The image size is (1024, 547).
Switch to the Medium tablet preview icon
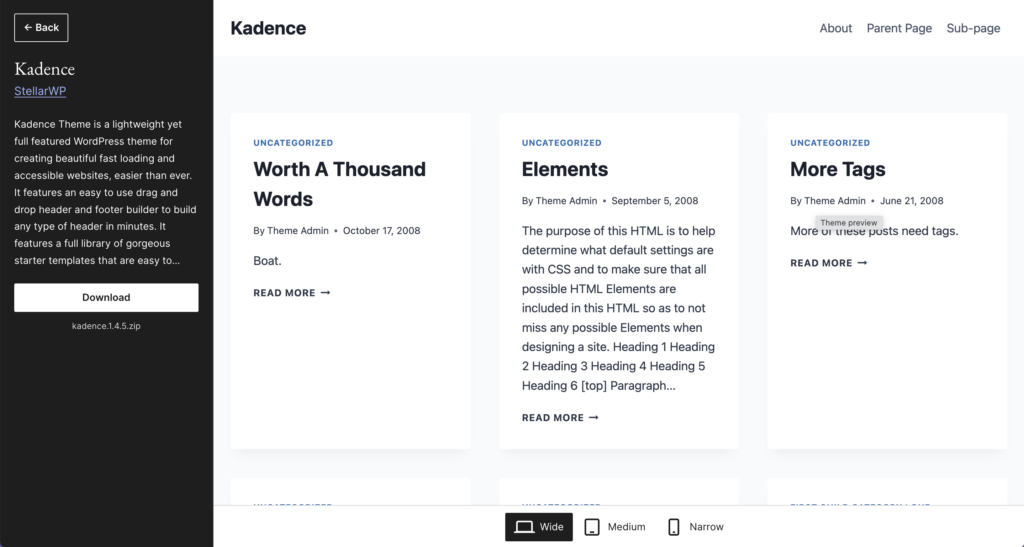(x=592, y=527)
